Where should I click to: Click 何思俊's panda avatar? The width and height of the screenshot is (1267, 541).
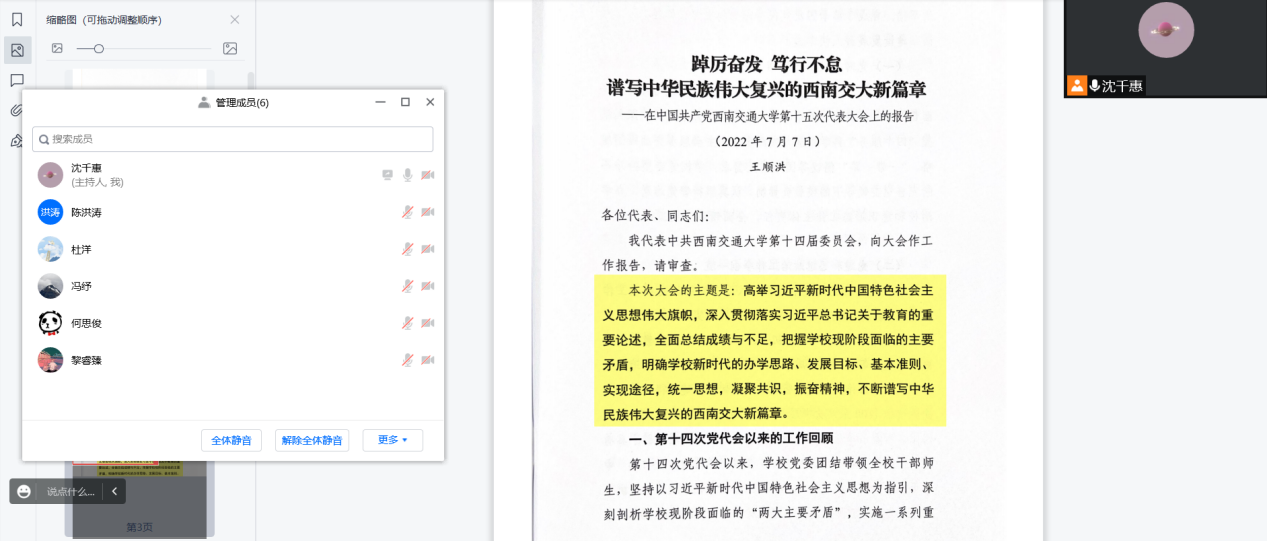point(50,323)
